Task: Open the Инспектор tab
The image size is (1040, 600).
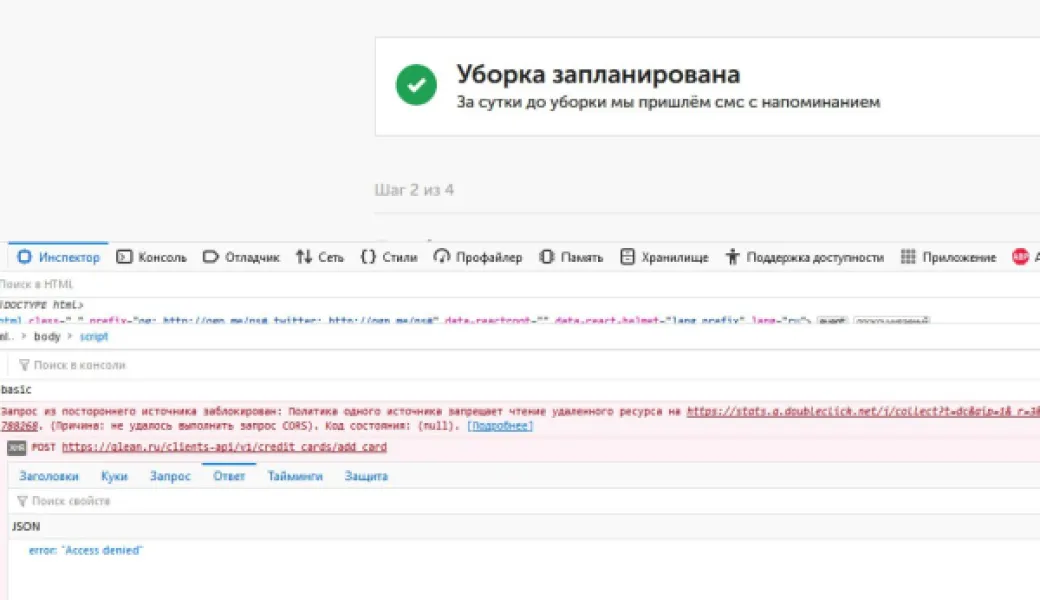Action: (58, 257)
